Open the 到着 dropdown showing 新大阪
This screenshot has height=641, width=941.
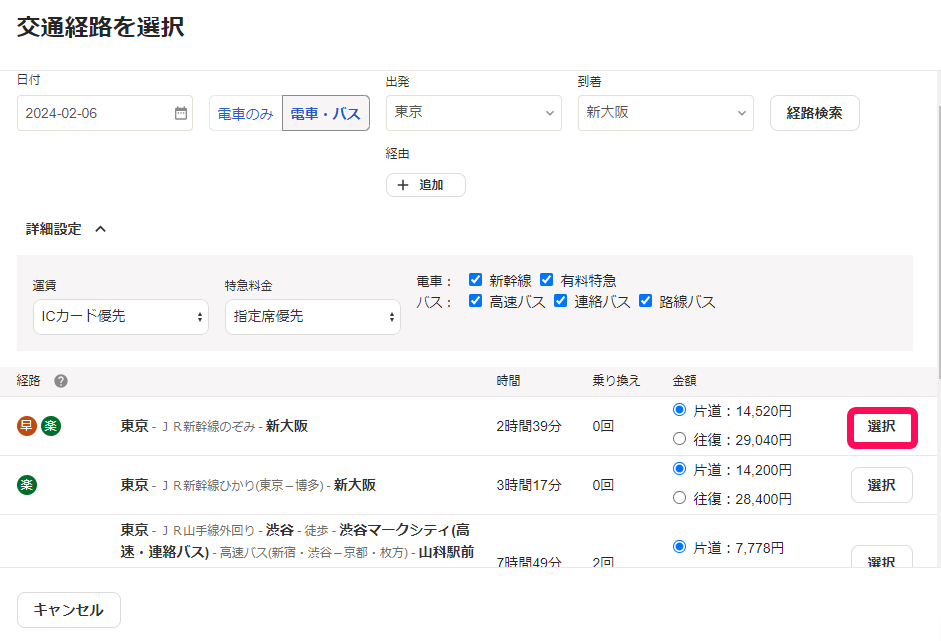666,113
